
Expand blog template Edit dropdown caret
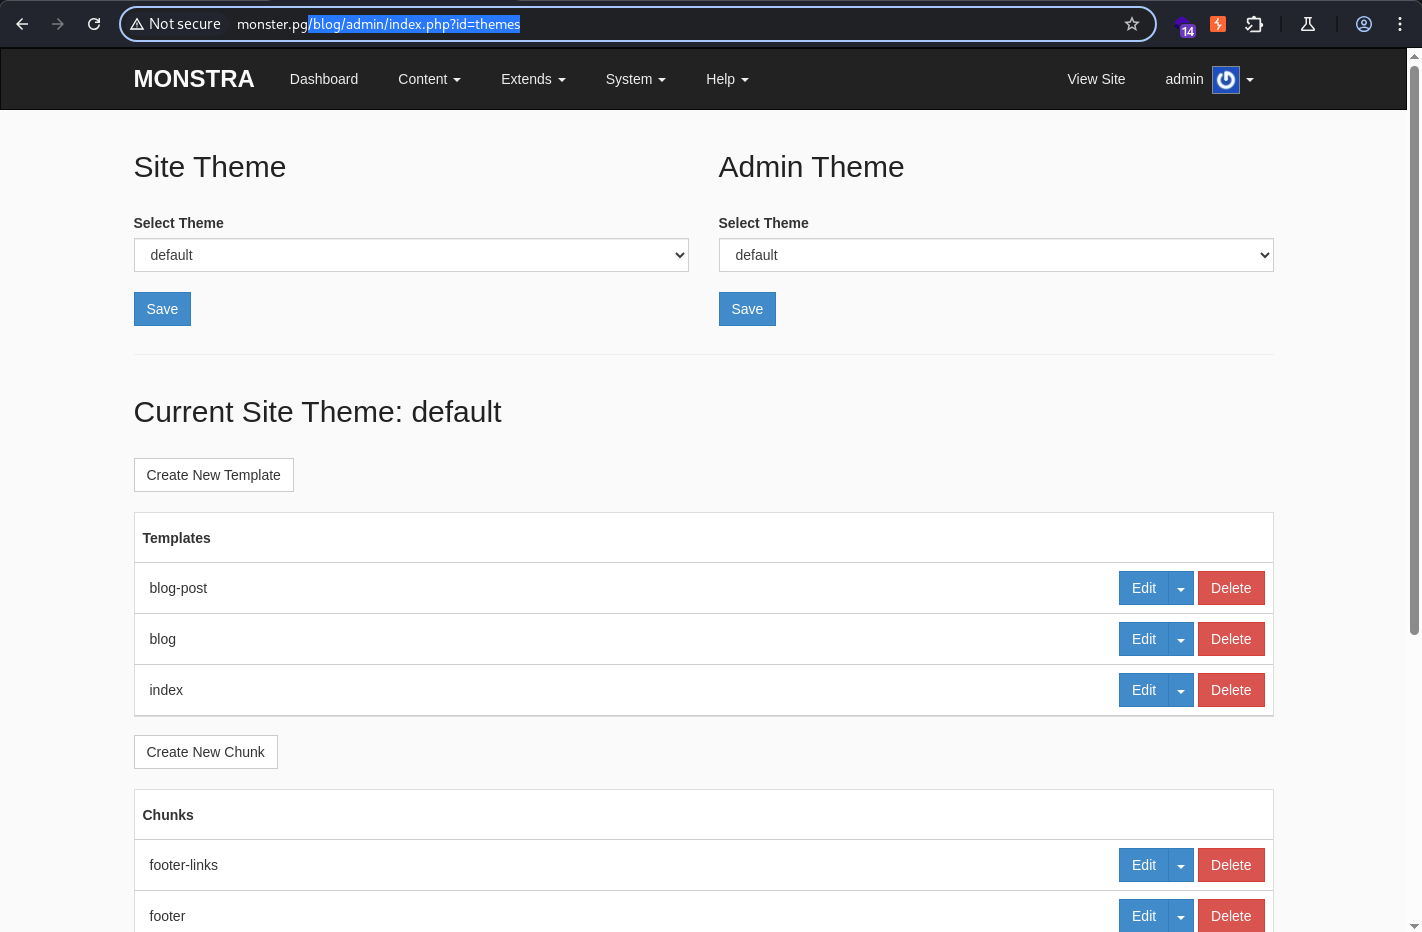pos(1181,639)
